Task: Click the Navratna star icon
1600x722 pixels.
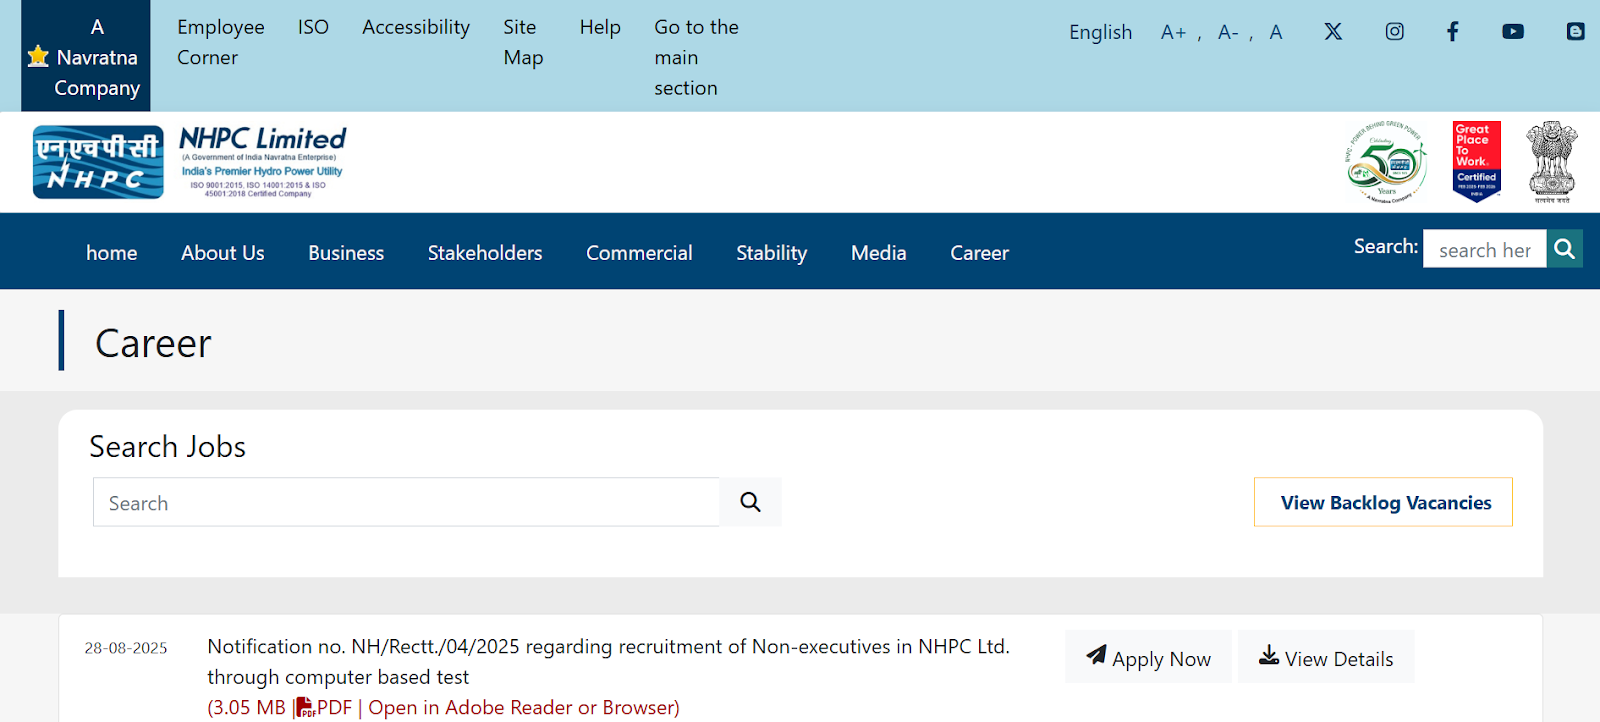Action: tap(38, 56)
